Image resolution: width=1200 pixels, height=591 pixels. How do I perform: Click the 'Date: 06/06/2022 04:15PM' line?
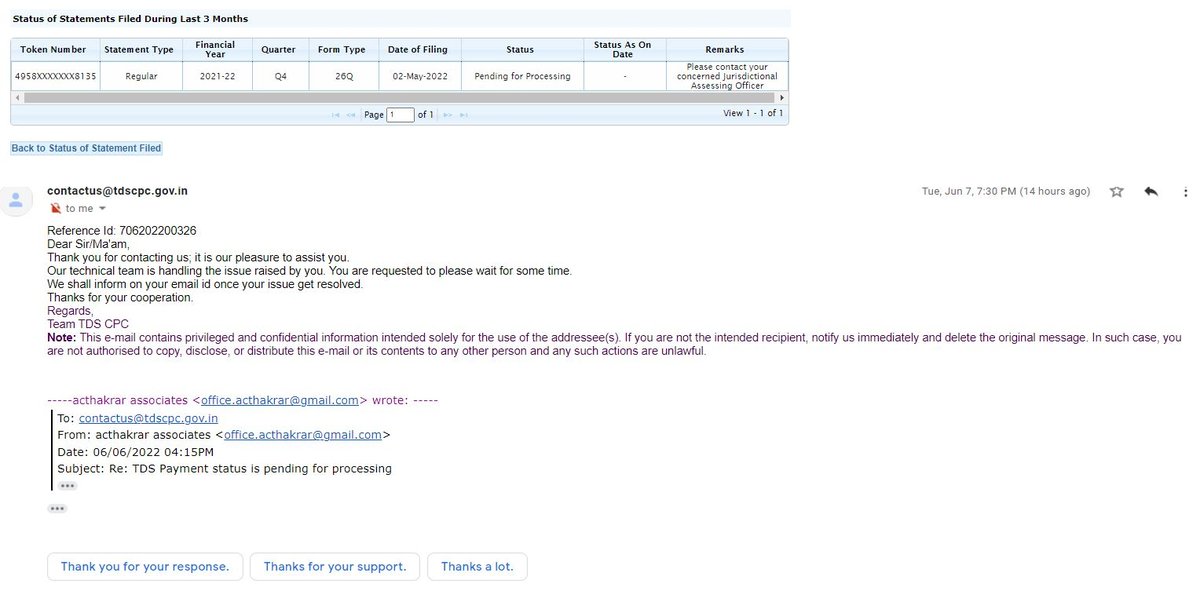135,452
